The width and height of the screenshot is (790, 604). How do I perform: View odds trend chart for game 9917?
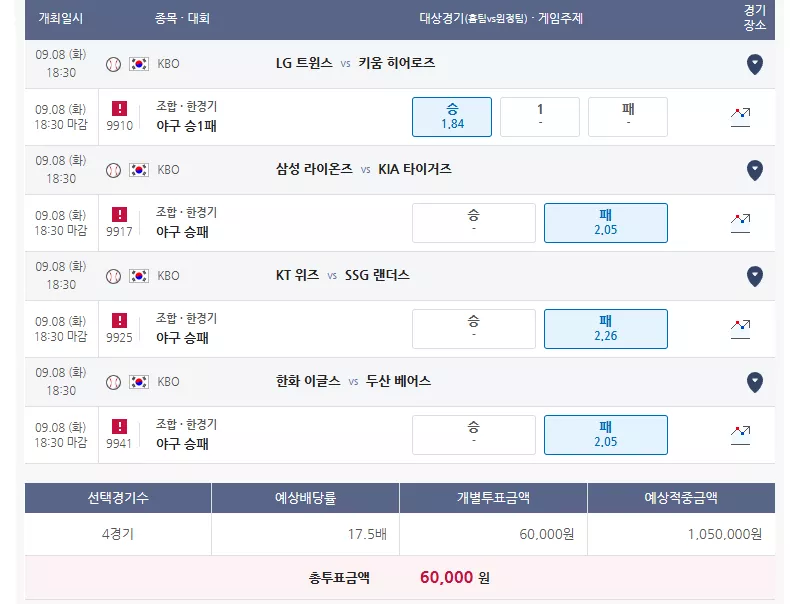coord(740,223)
